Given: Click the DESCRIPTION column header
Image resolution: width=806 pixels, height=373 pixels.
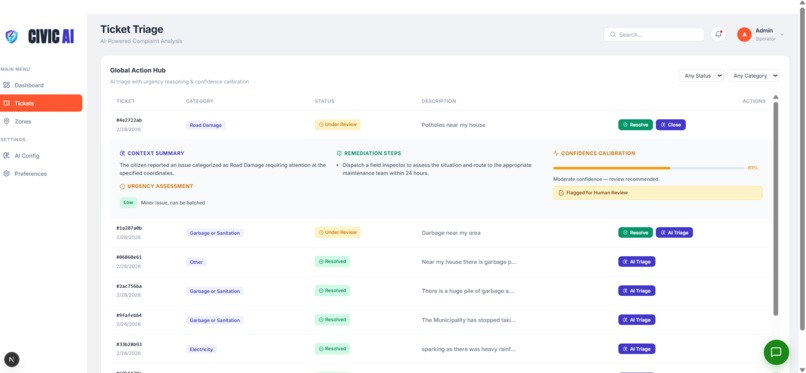Looking at the screenshot, I should 438,101.
